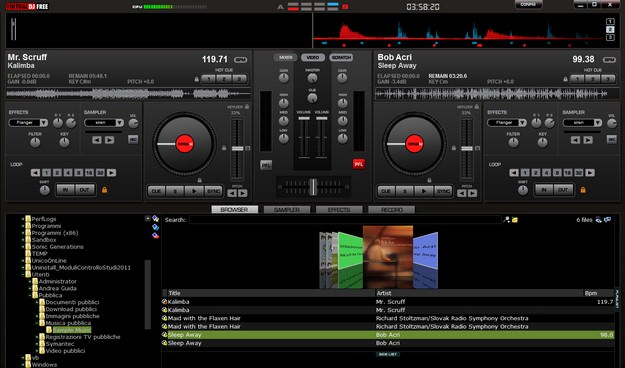625x368 pixels.
Task: Click left deck loop halve left arrow
Action: point(35,173)
